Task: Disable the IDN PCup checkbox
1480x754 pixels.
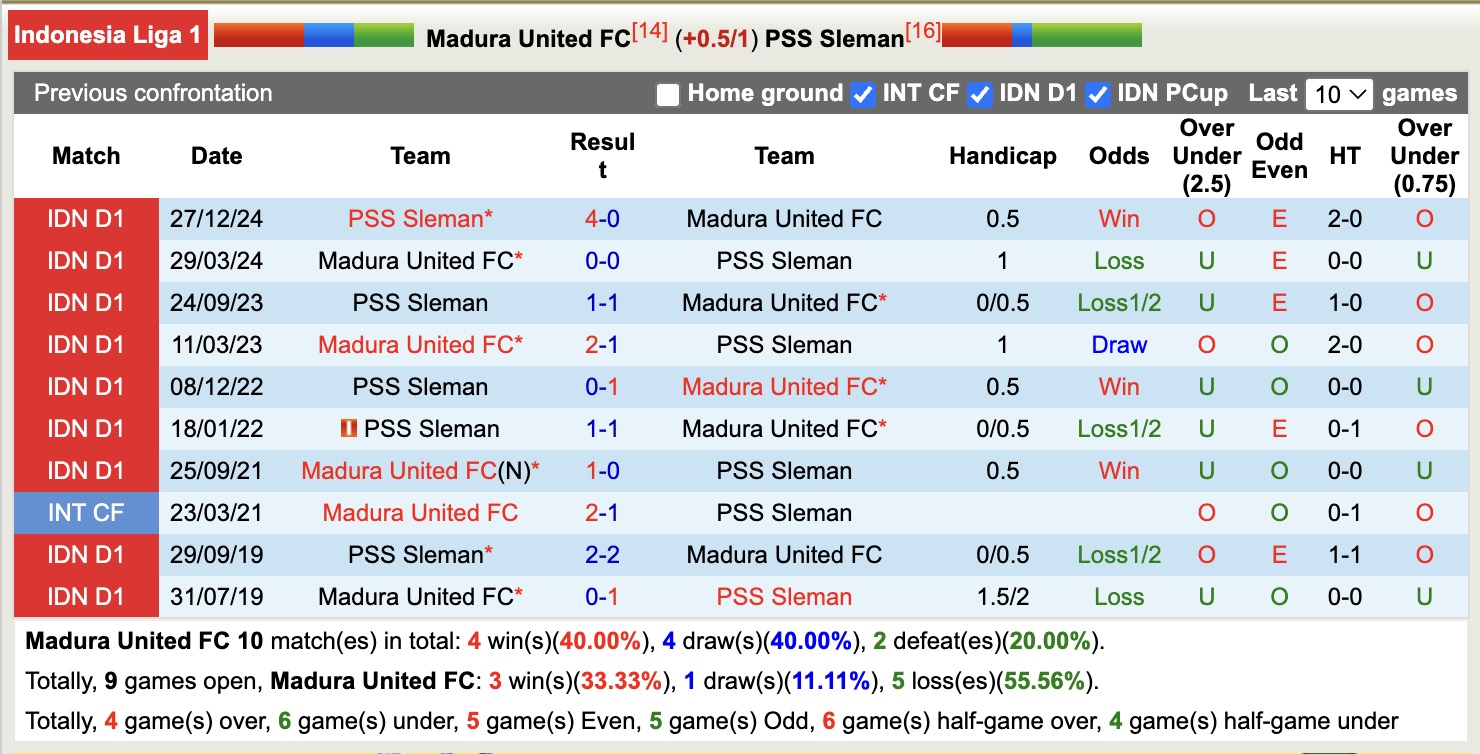Action: pos(1097,94)
